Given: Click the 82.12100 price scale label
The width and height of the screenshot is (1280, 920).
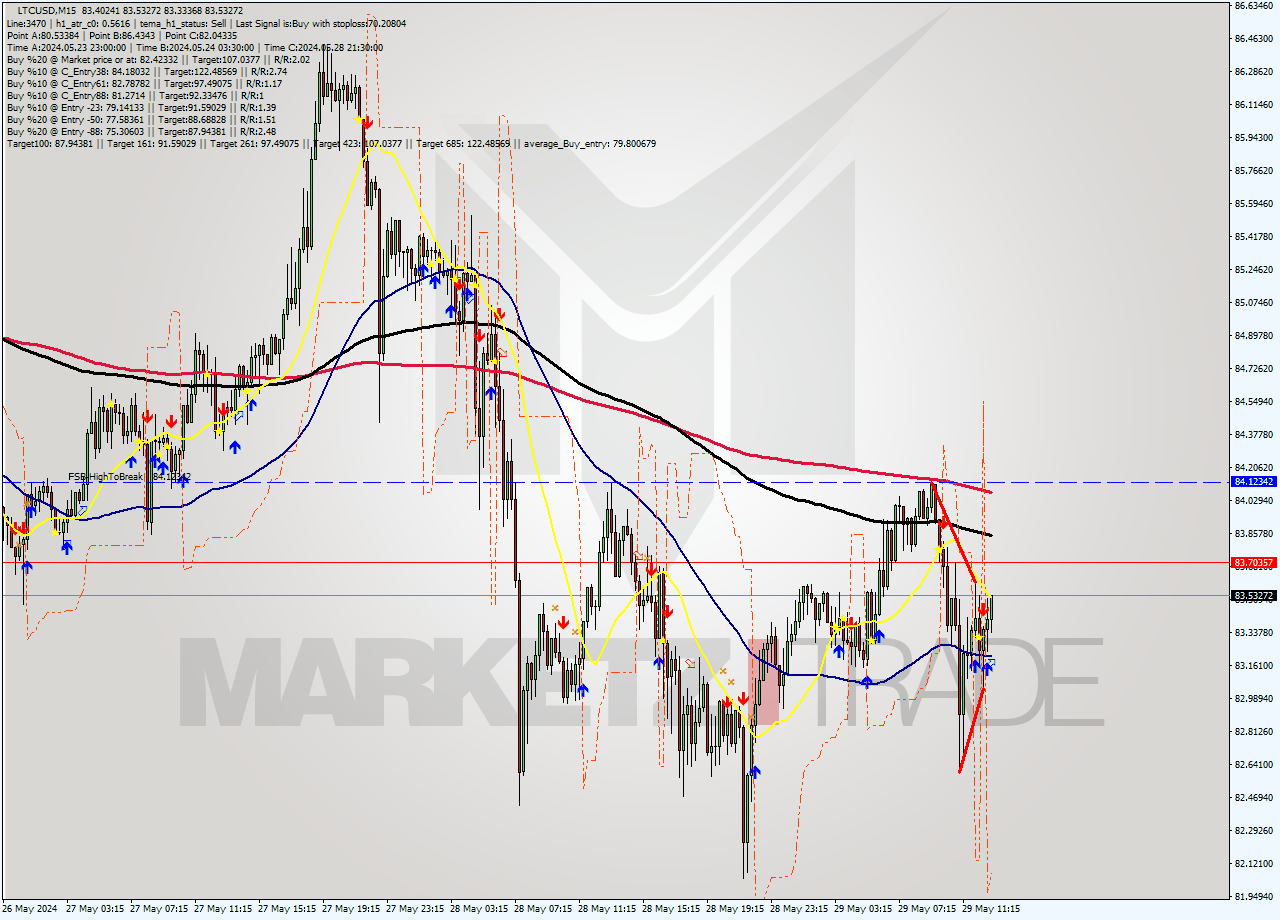Looking at the screenshot, I should coord(1254,864).
